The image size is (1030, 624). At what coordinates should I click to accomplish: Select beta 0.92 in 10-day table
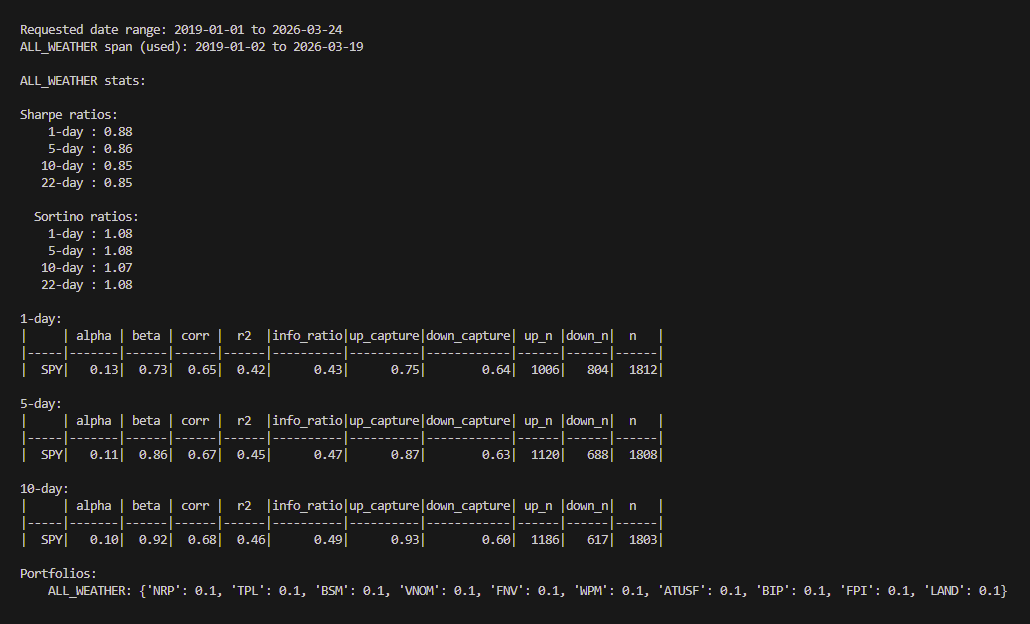[x=153, y=539]
